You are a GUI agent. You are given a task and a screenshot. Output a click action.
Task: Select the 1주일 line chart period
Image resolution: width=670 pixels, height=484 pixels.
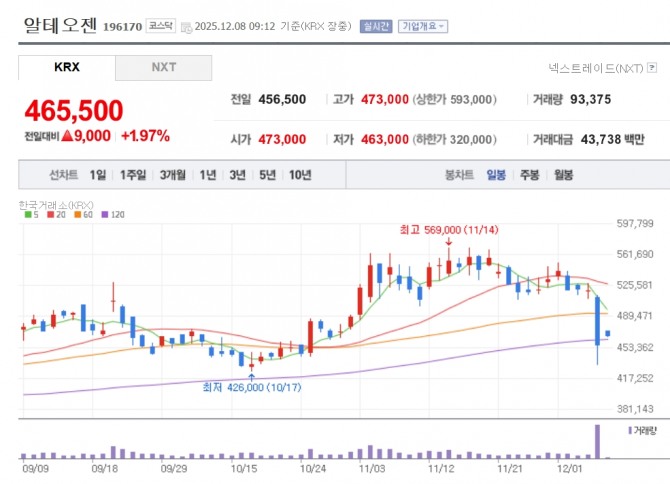click(133, 175)
